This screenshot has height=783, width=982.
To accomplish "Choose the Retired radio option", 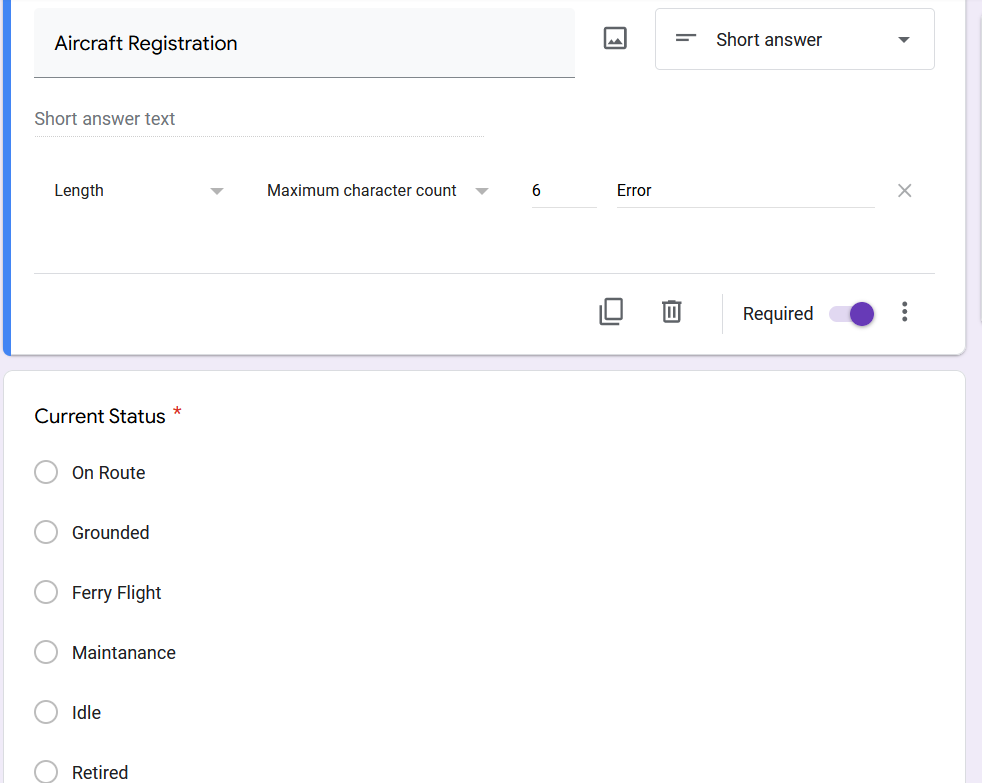I will (x=46, y=772).
